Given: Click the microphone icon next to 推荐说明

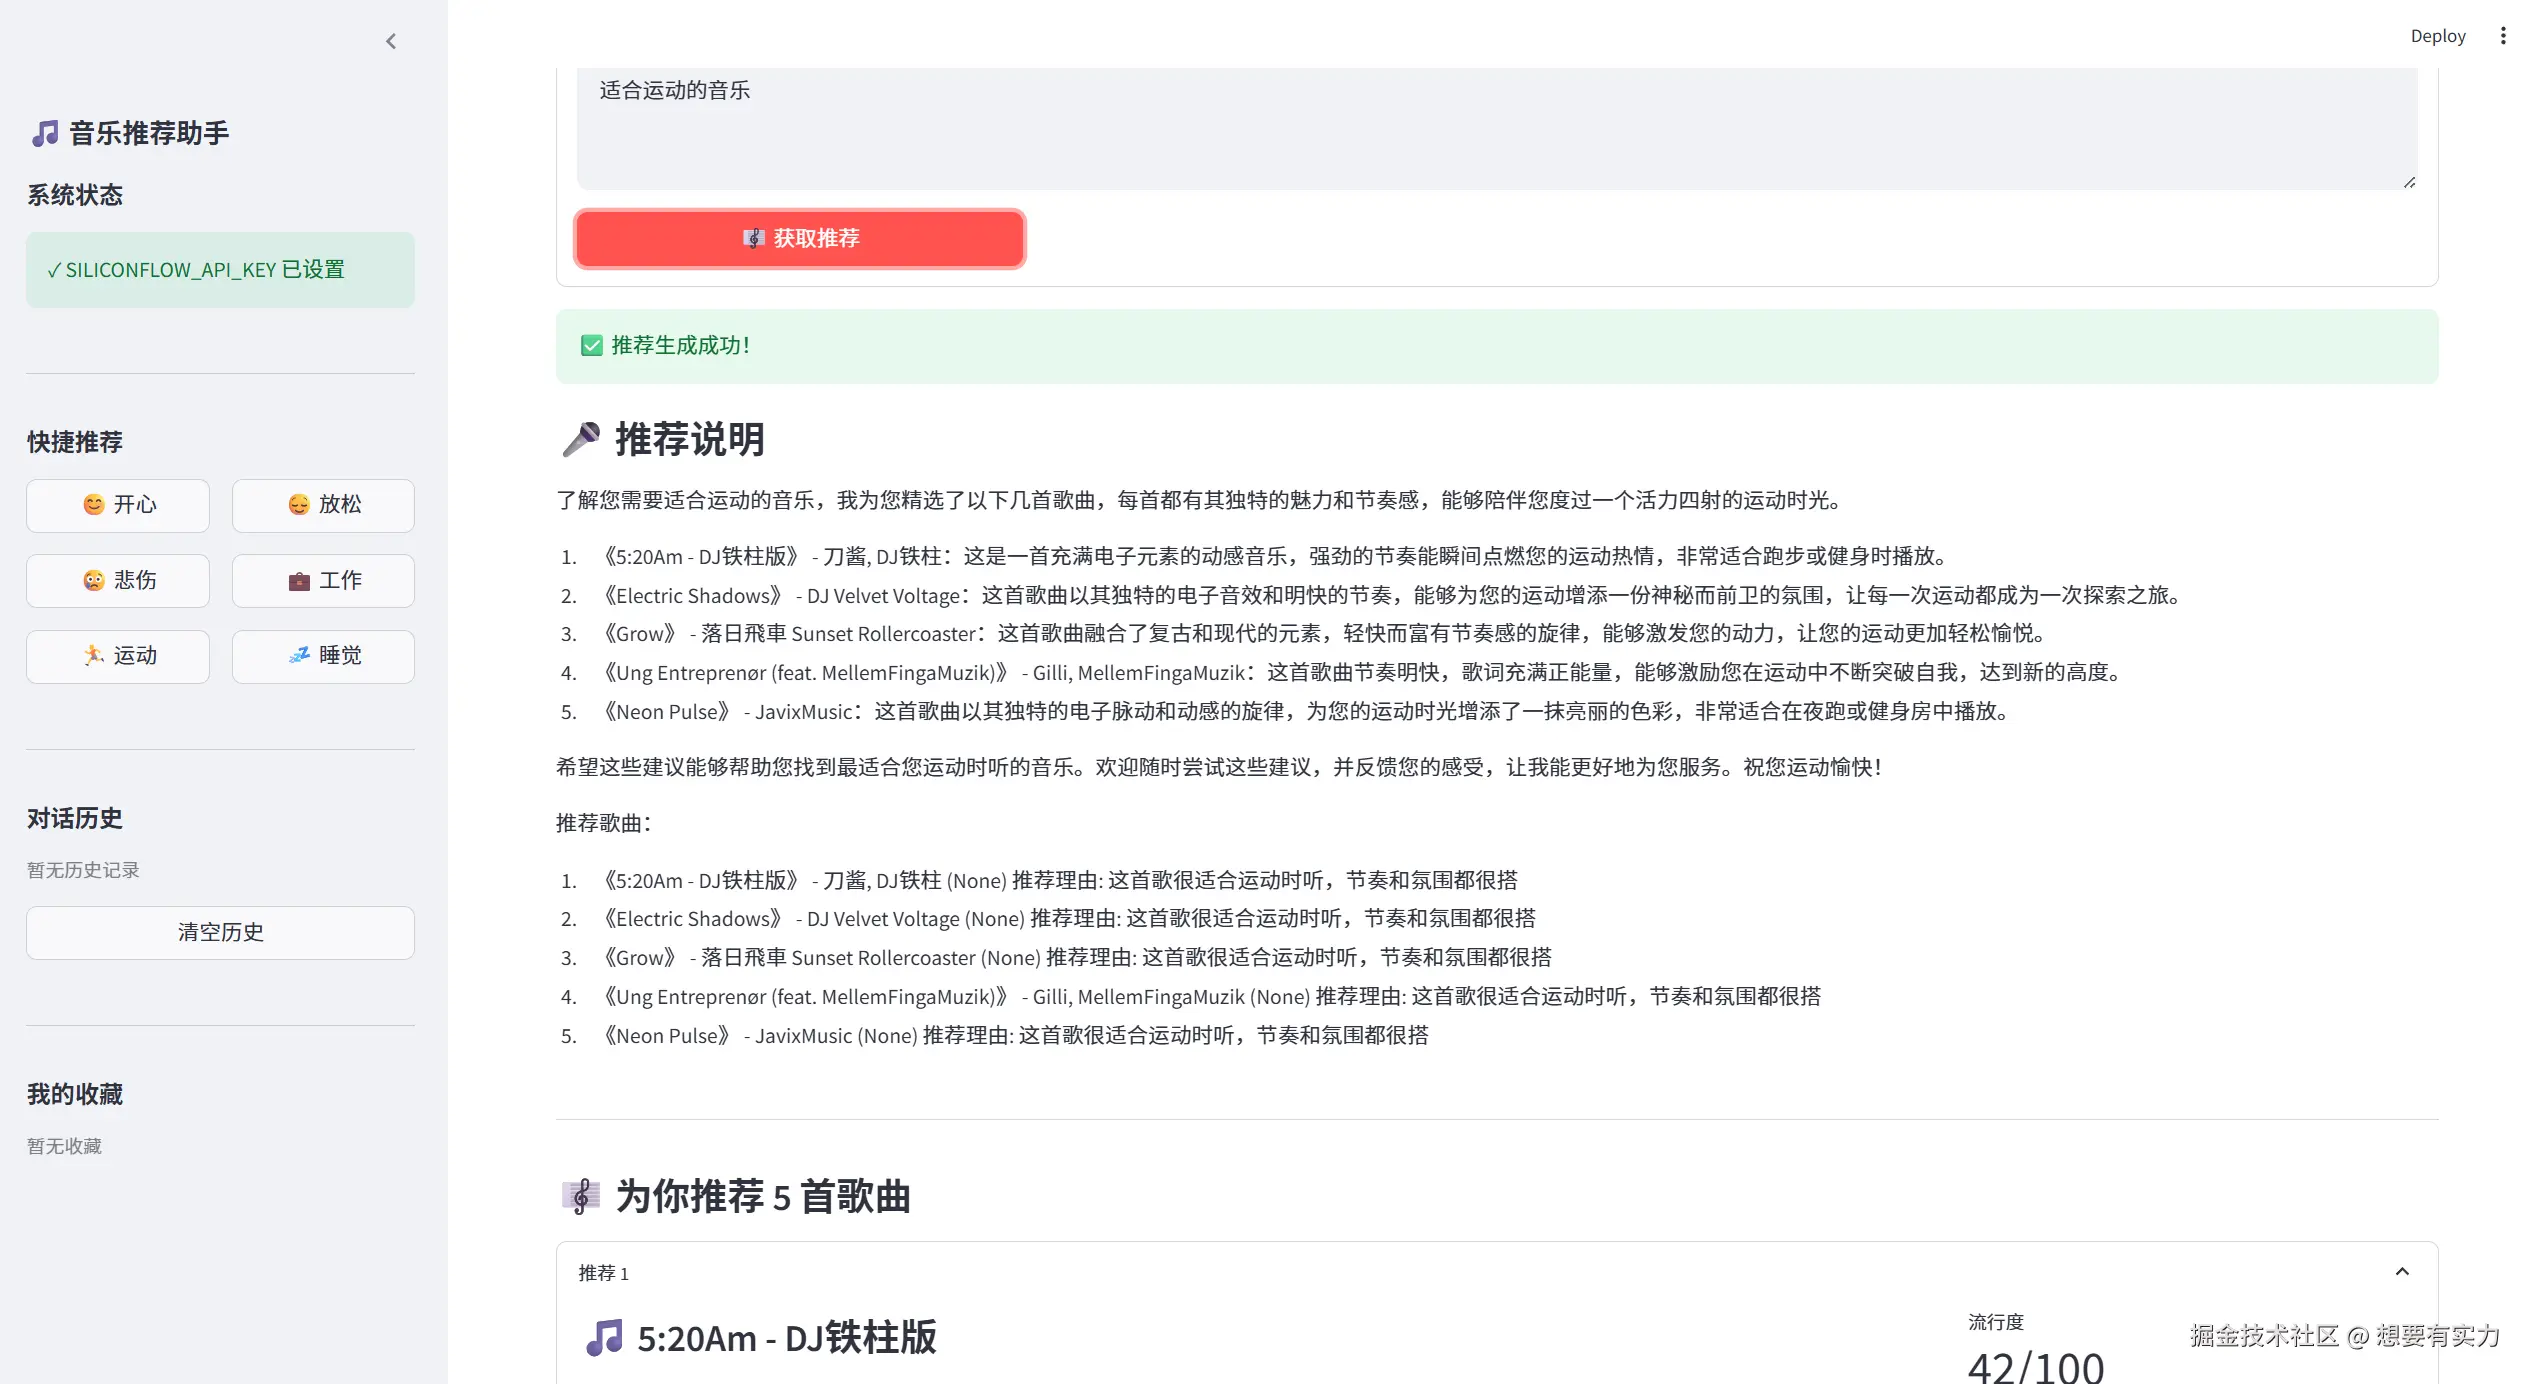Looking at the screenshot, I should pyautogui.click(x=580, y=438).
